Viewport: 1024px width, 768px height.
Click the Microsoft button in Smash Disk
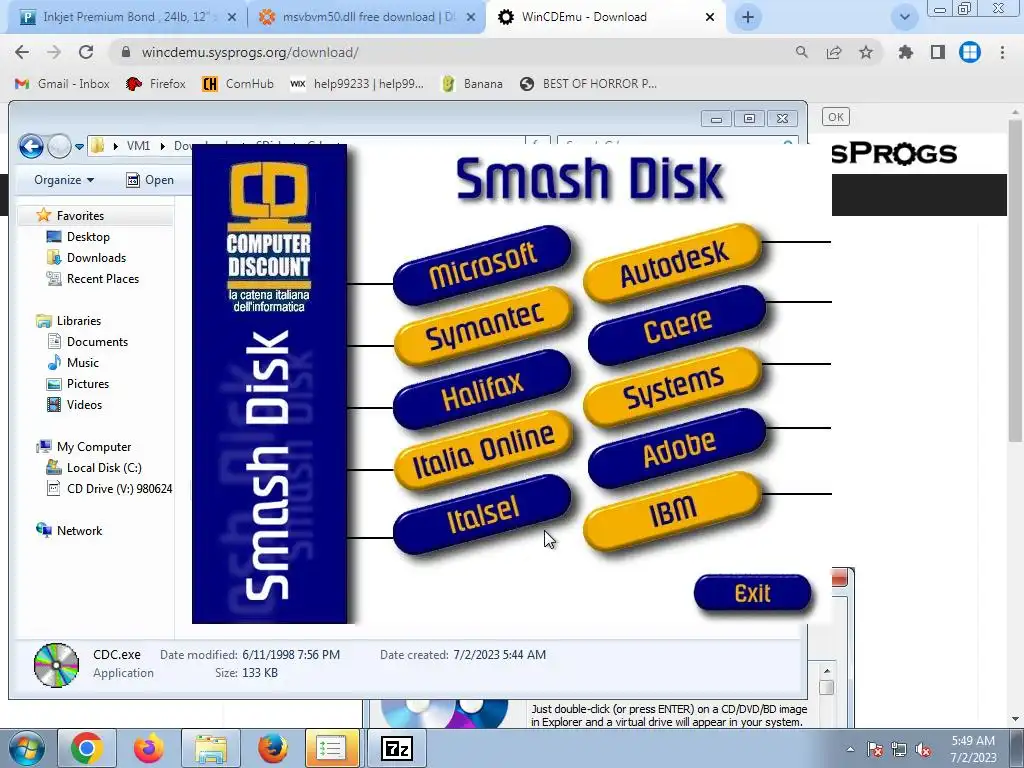pyautogui.click(x=483, y=265)
